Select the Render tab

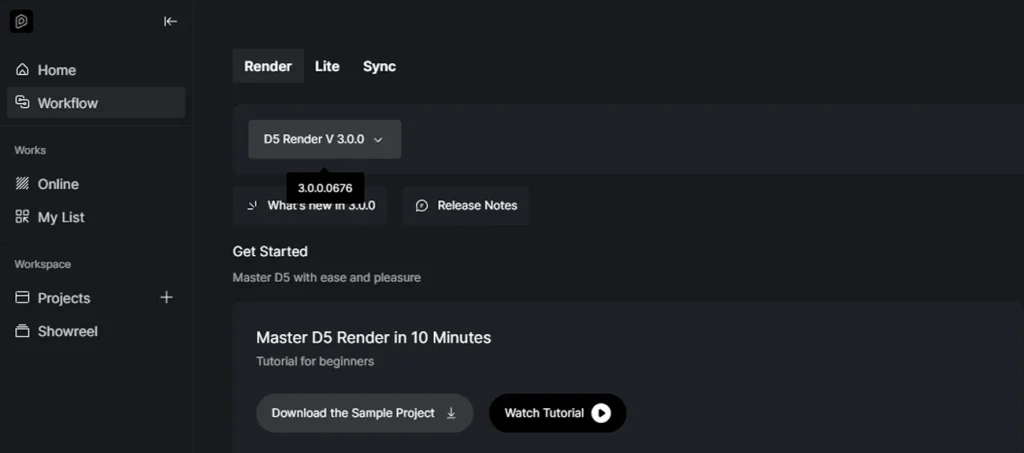pos(268,66)
